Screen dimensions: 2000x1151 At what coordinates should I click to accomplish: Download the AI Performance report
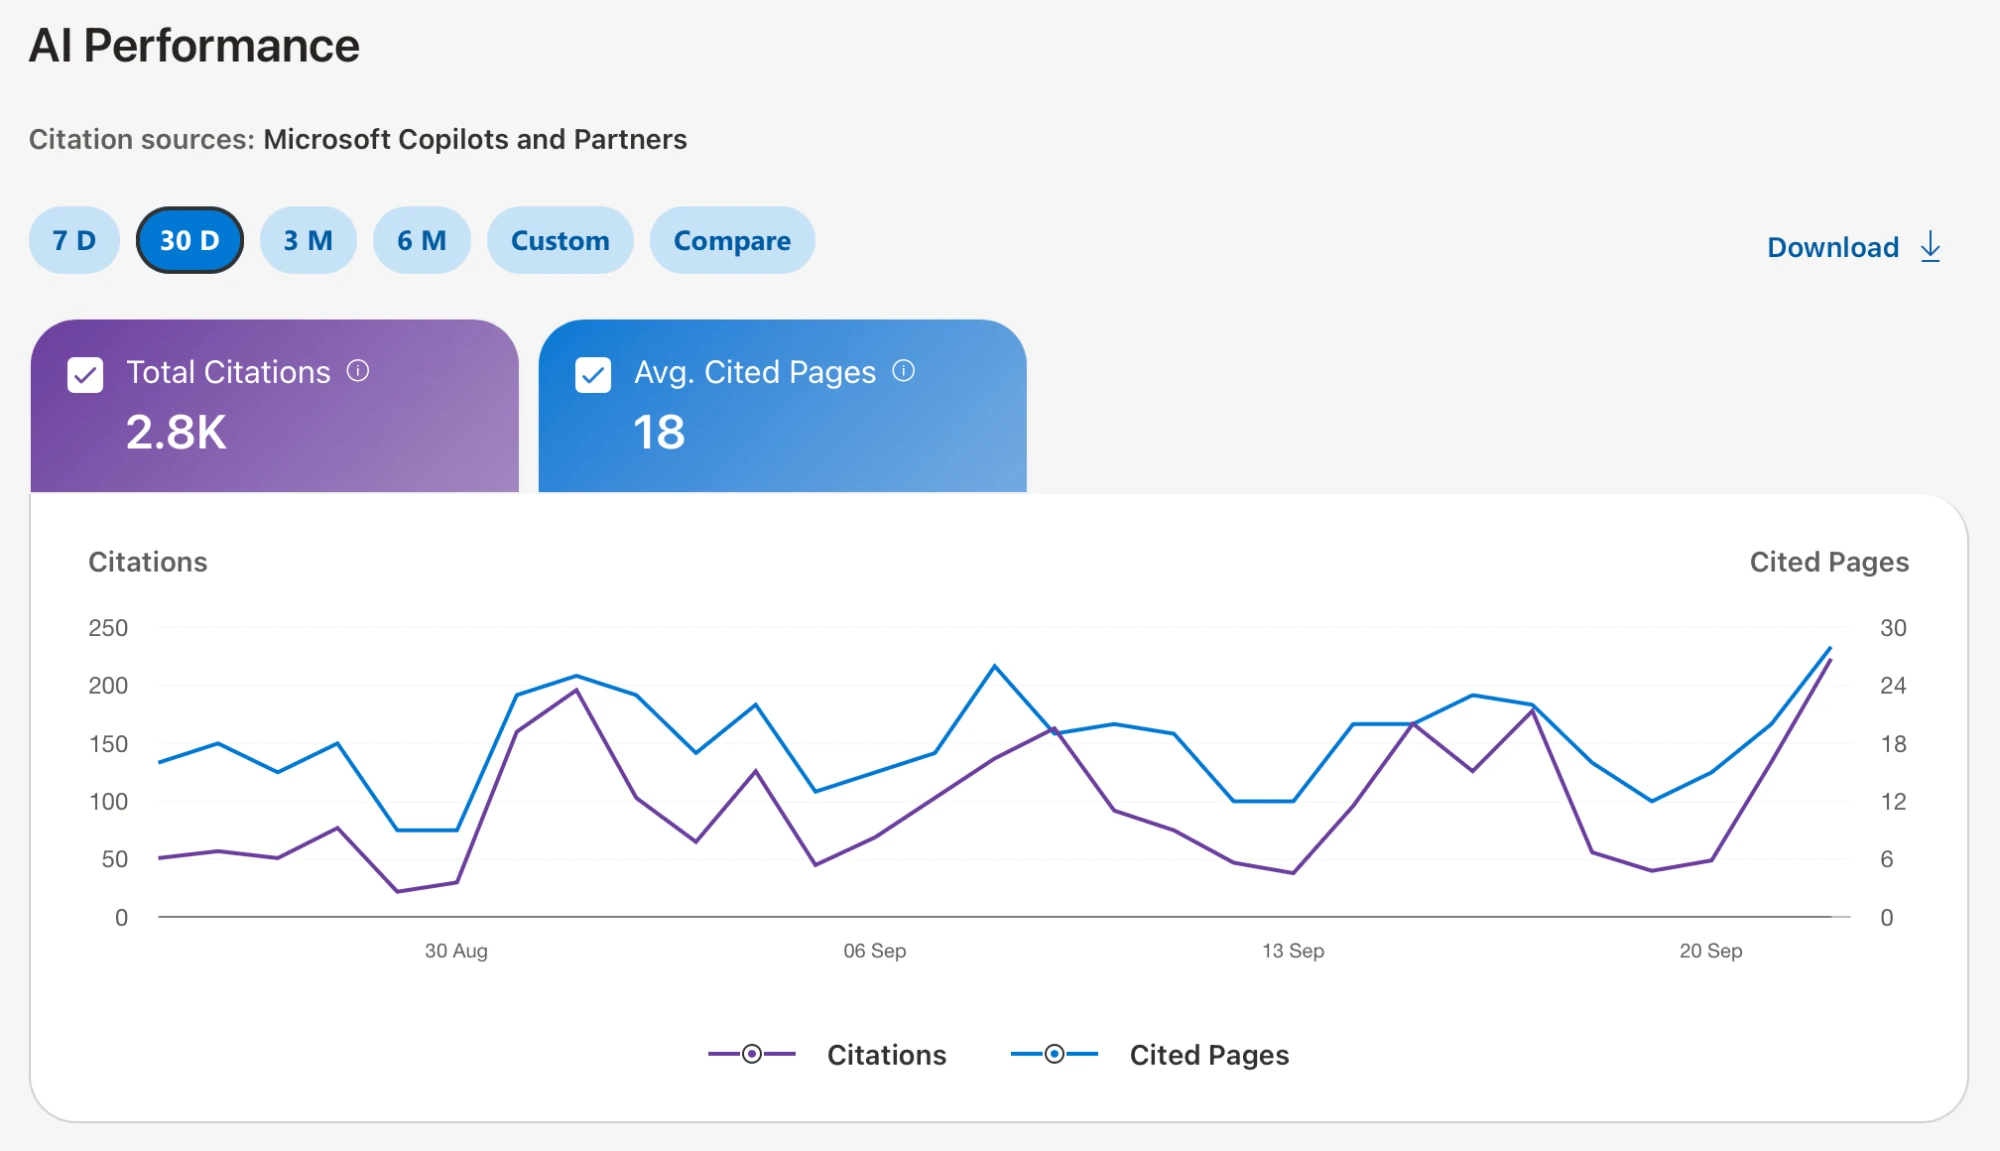[x=1854, y=247]
